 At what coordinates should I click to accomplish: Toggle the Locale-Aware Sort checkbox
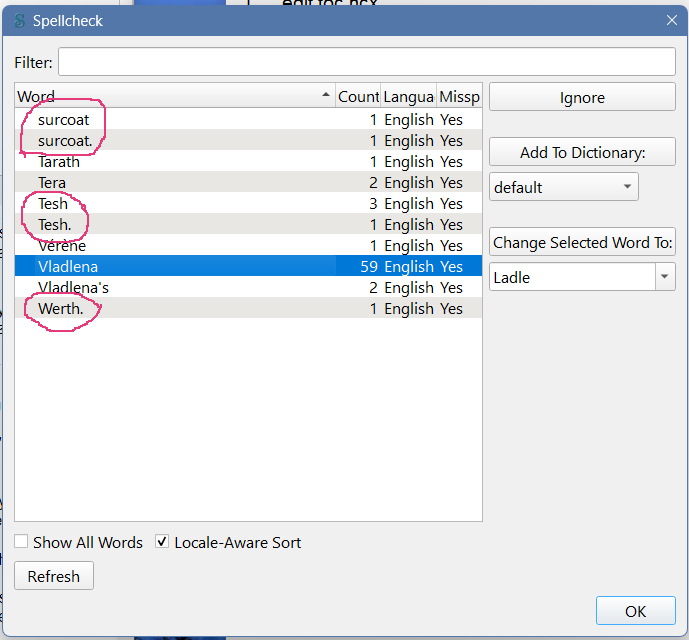[x=163, y=543]
